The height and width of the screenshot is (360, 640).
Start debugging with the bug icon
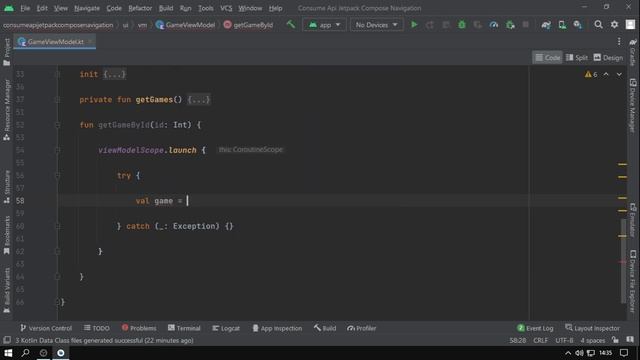click(x=462, y=24)
